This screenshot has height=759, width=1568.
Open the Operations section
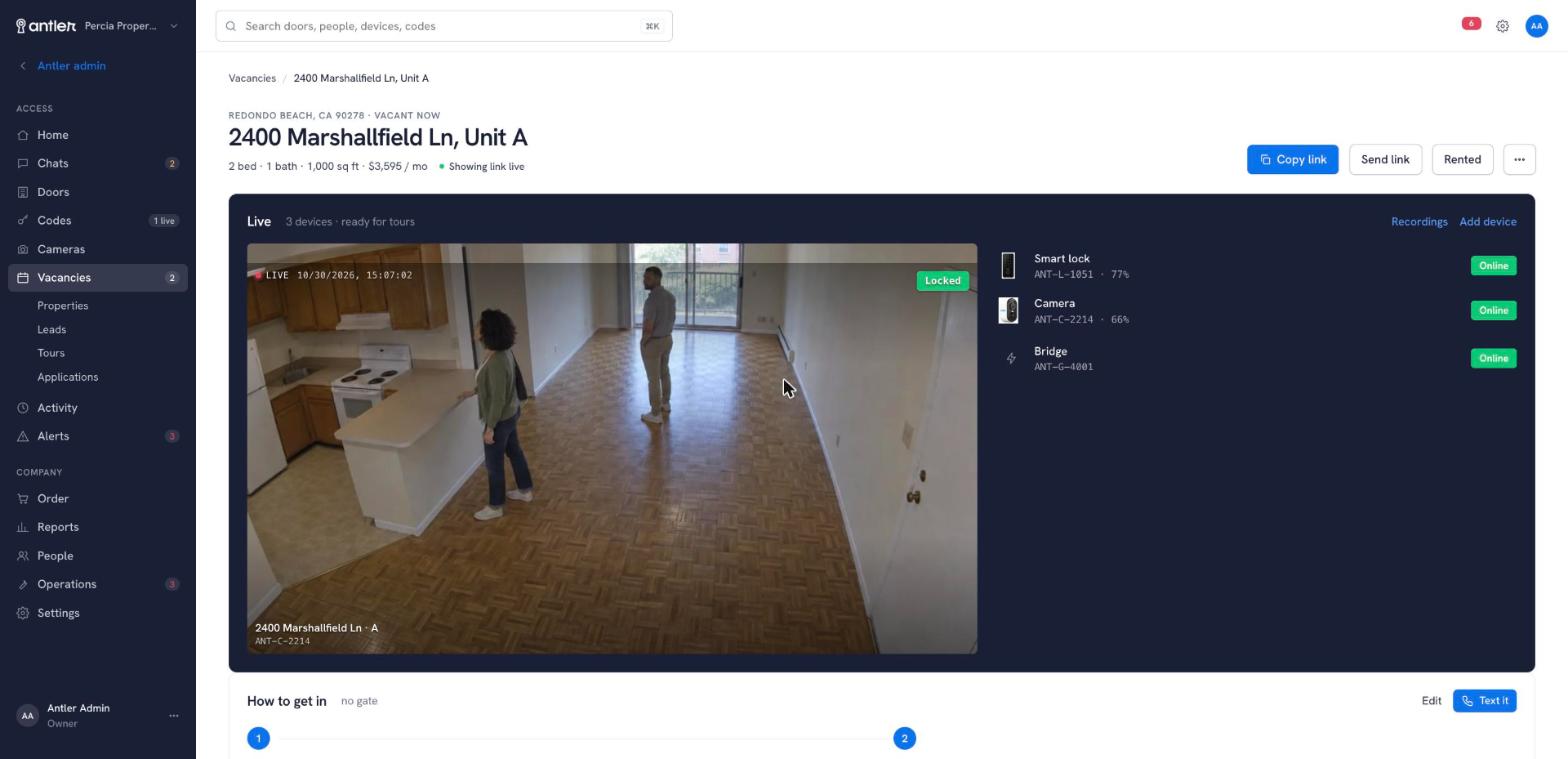(x=97, y=584)
